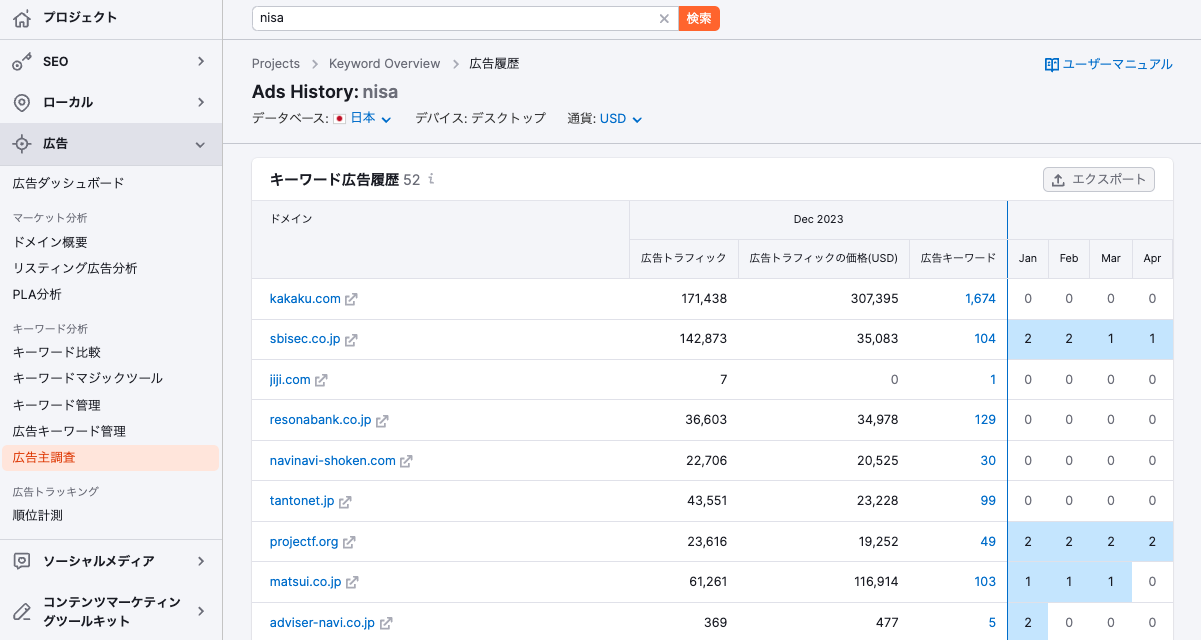This screenshot has width=1201, height=640.
Task: Open the projectf.org domain link
Action: (x=304, y=542)
